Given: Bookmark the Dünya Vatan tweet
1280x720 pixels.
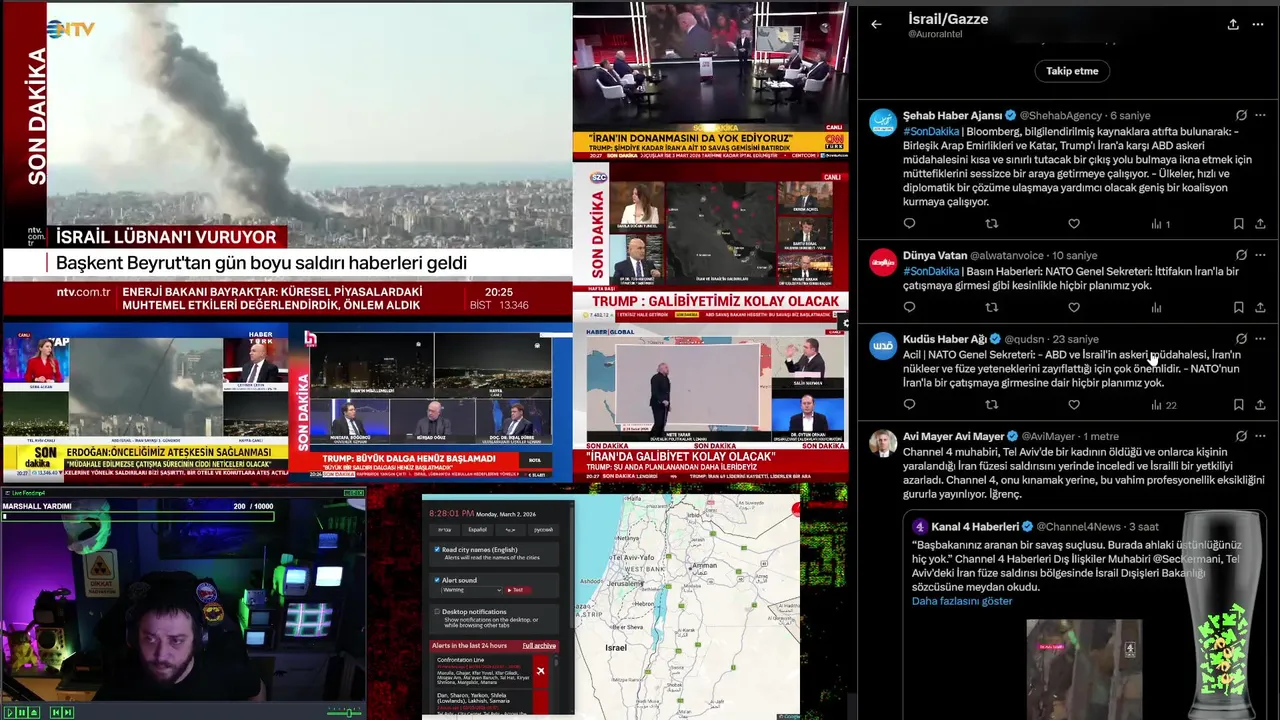Looking at the screenshot, I should (1238, 307).
